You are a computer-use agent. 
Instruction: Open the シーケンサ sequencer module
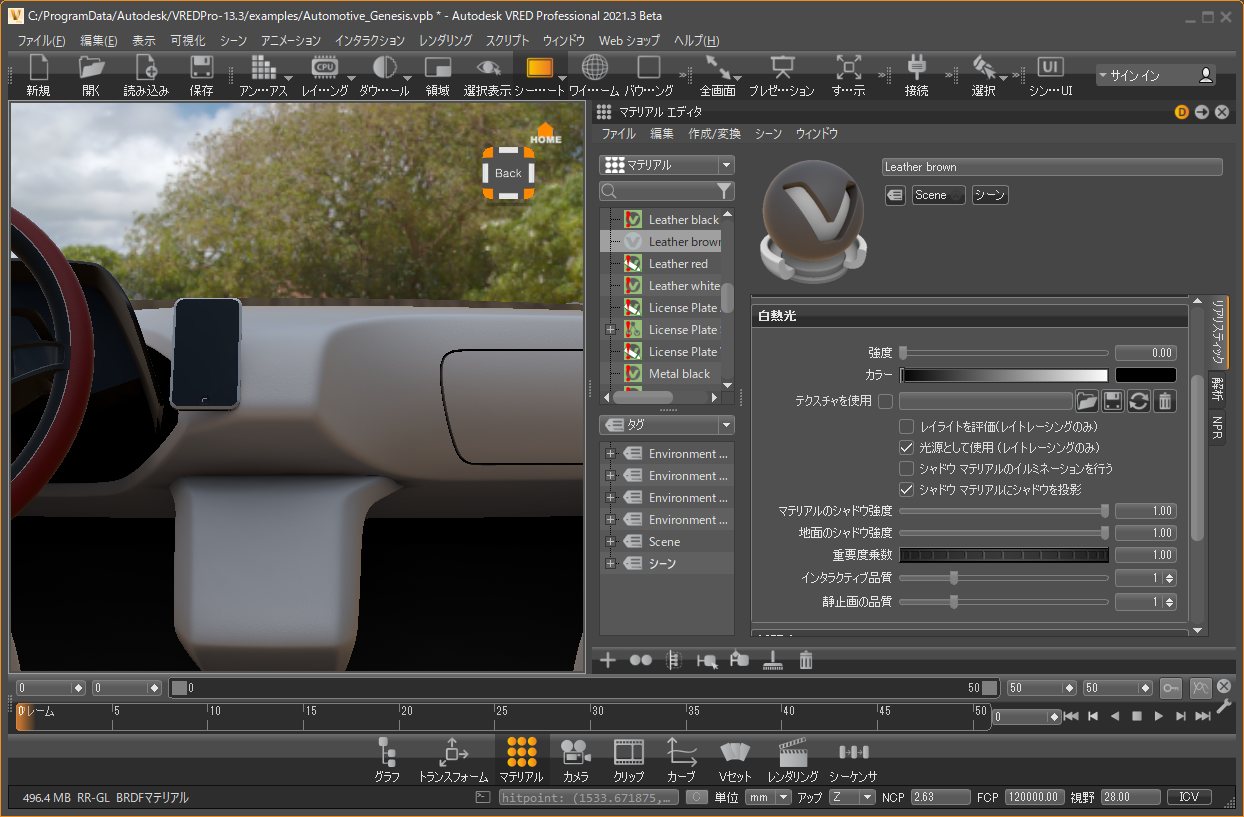pos(853,760)
